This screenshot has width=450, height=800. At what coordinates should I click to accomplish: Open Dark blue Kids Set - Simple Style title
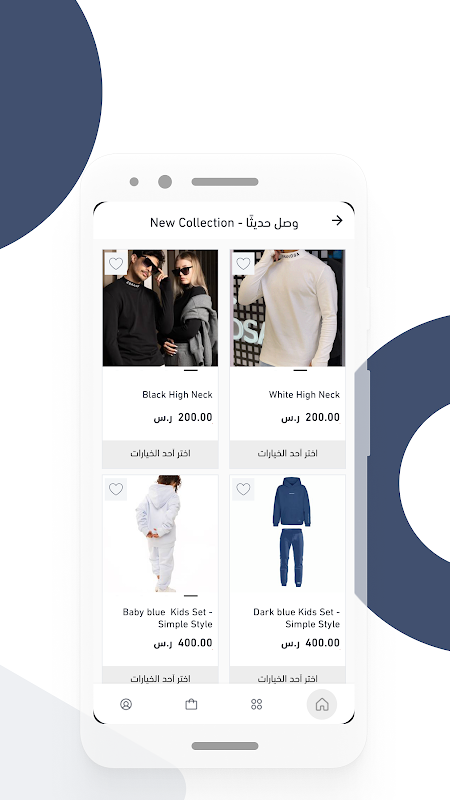pos(296,618)
